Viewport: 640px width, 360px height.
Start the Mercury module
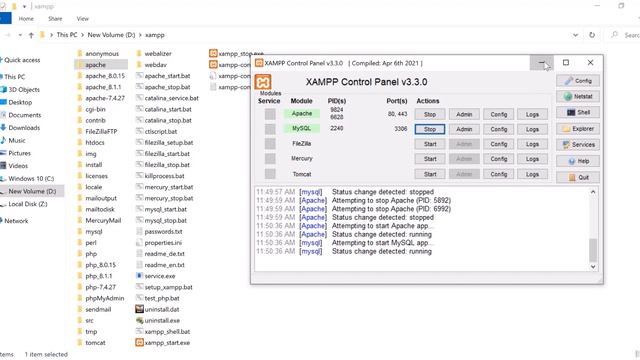(x=430, y=159)
